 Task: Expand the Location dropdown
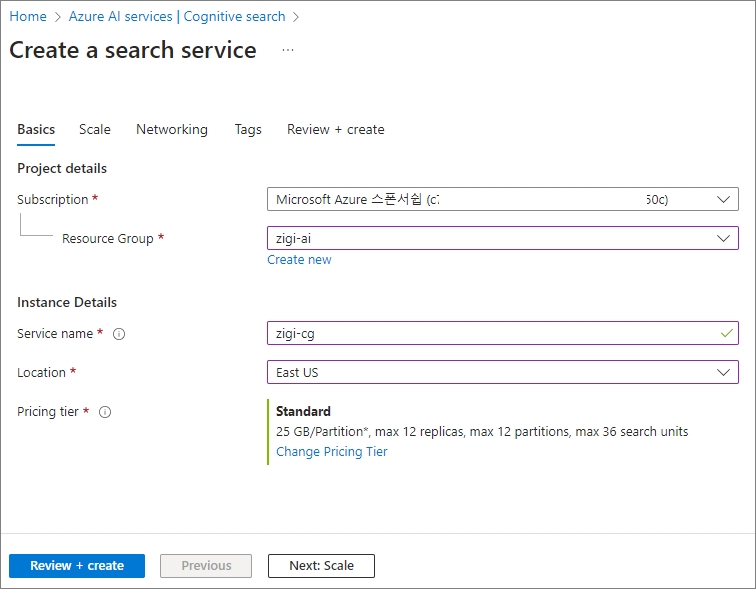724,372
